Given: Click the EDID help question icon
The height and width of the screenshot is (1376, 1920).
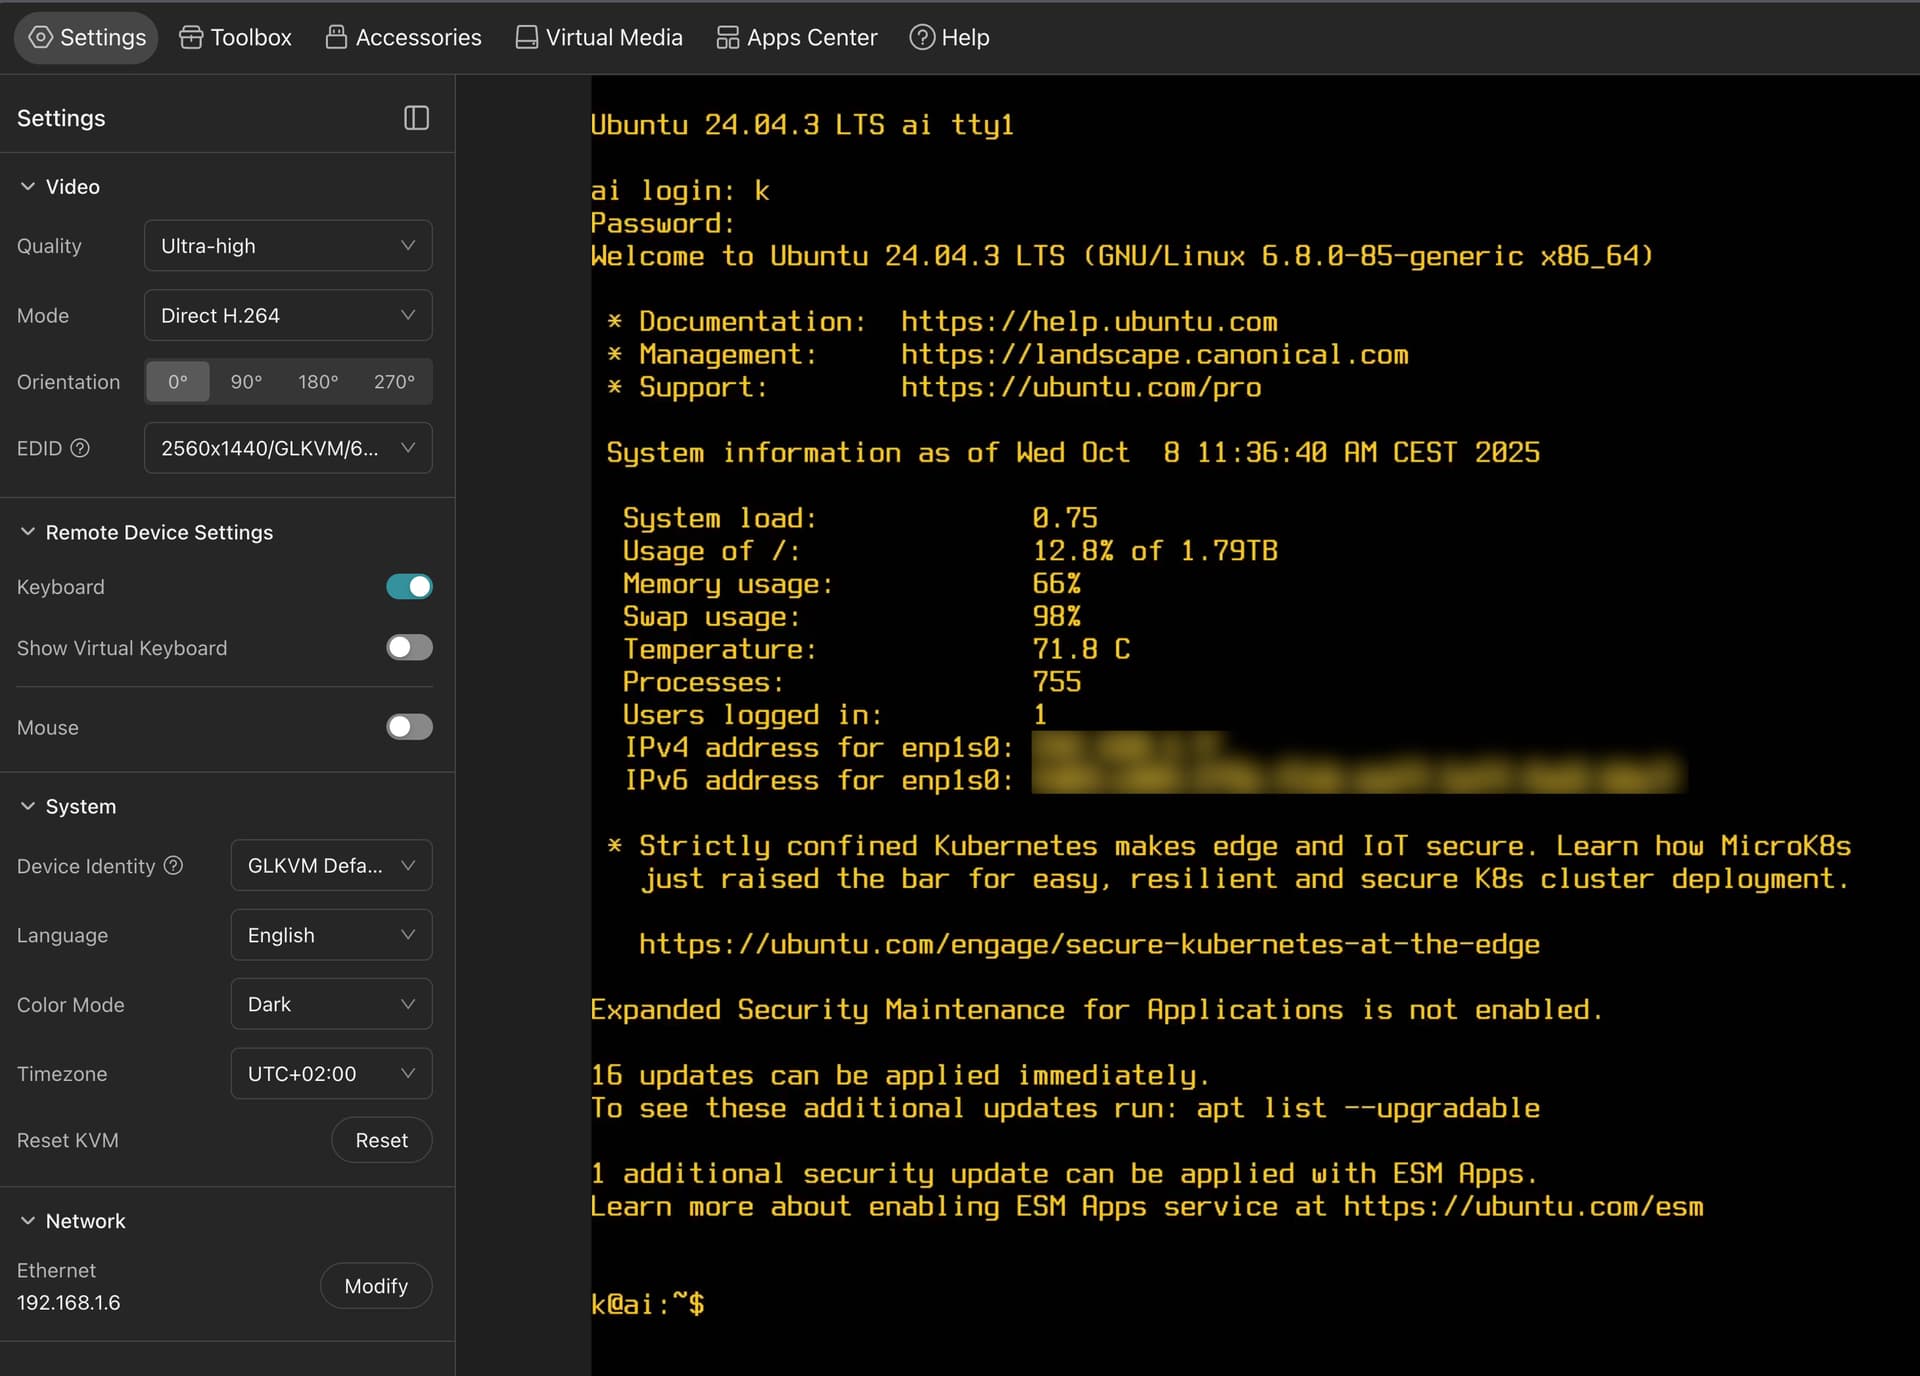Looking at the screenshot, I should [80, 448].
